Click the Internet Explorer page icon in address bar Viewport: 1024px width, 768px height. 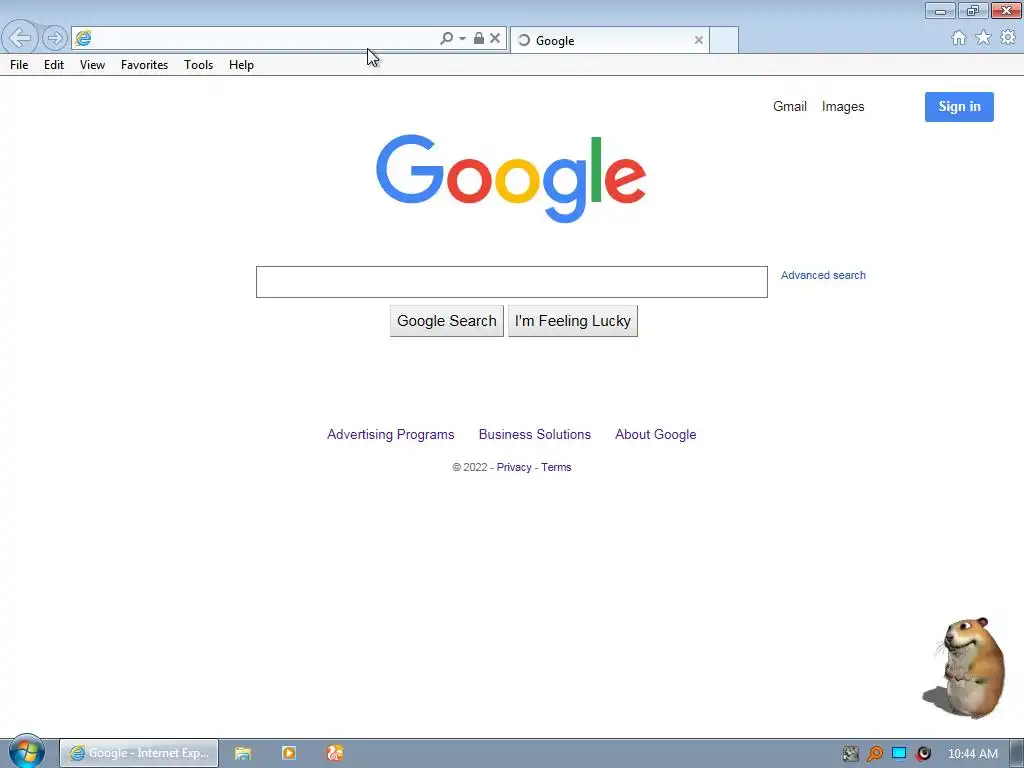pos(83,39)
